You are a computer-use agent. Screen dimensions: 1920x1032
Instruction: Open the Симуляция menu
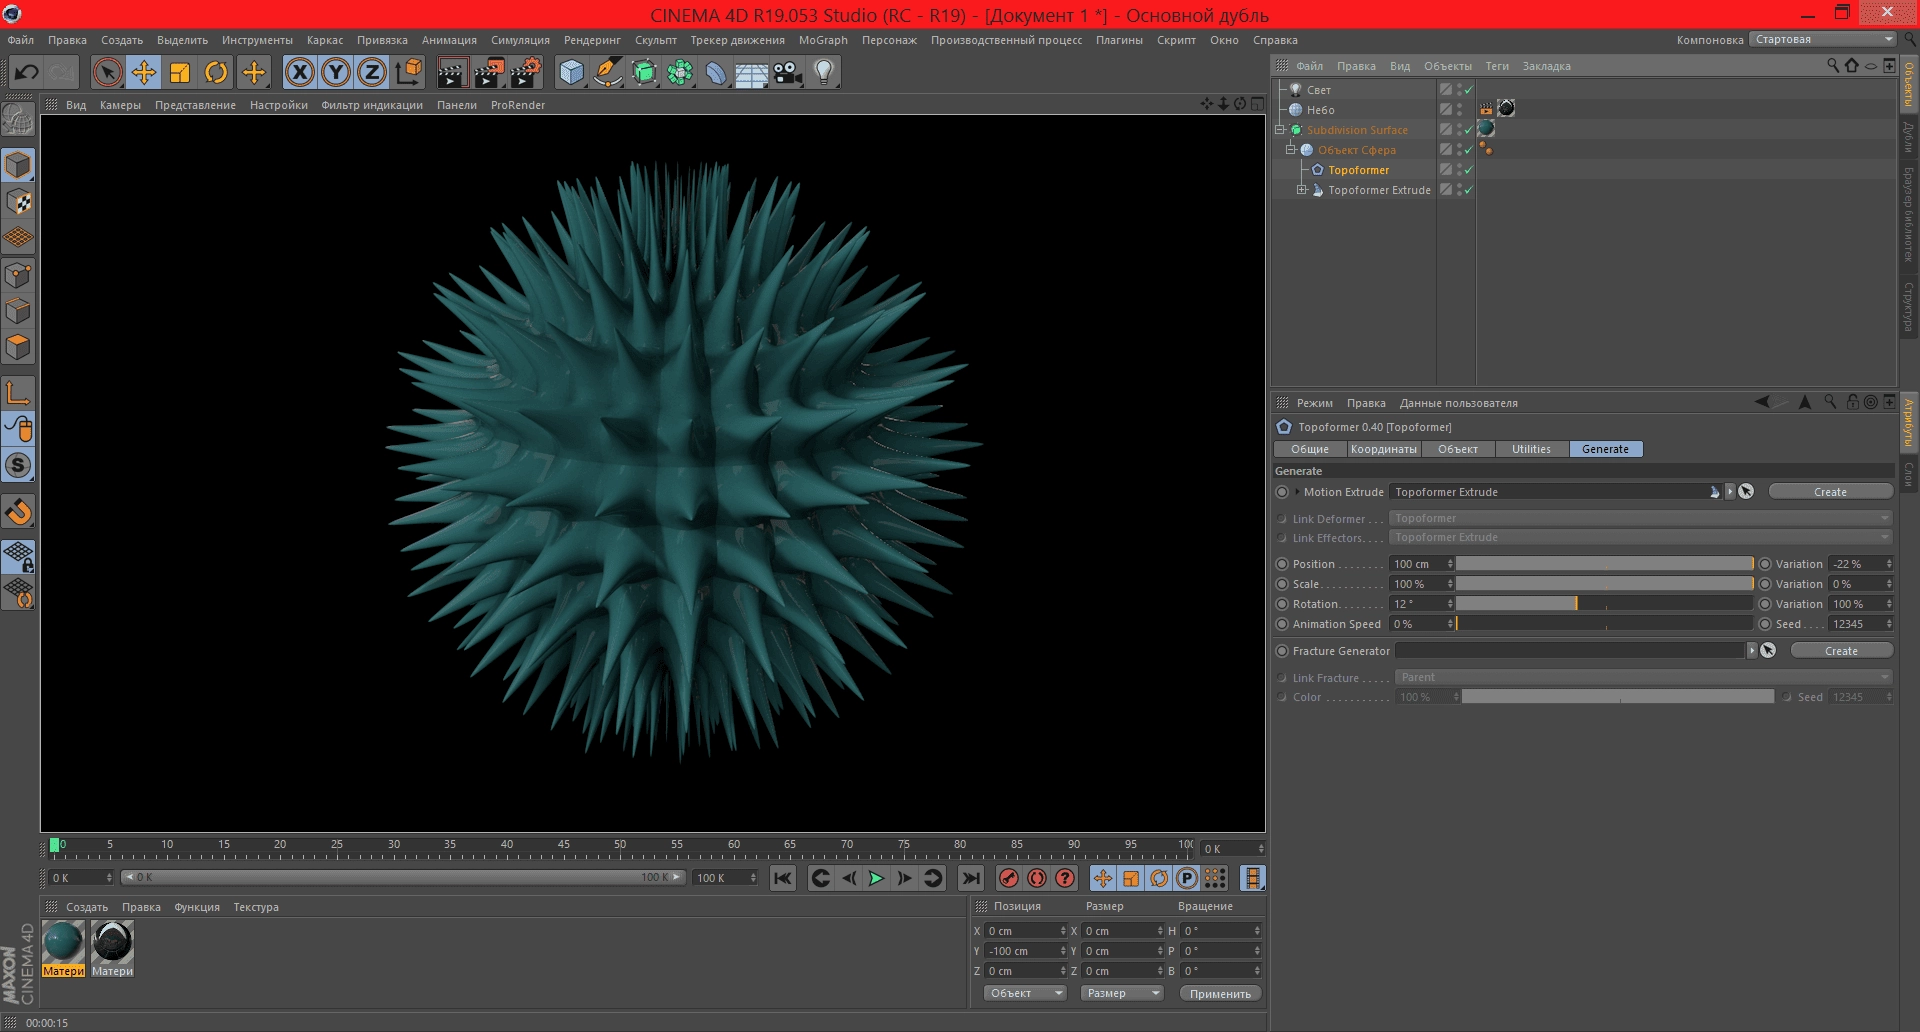520,40
